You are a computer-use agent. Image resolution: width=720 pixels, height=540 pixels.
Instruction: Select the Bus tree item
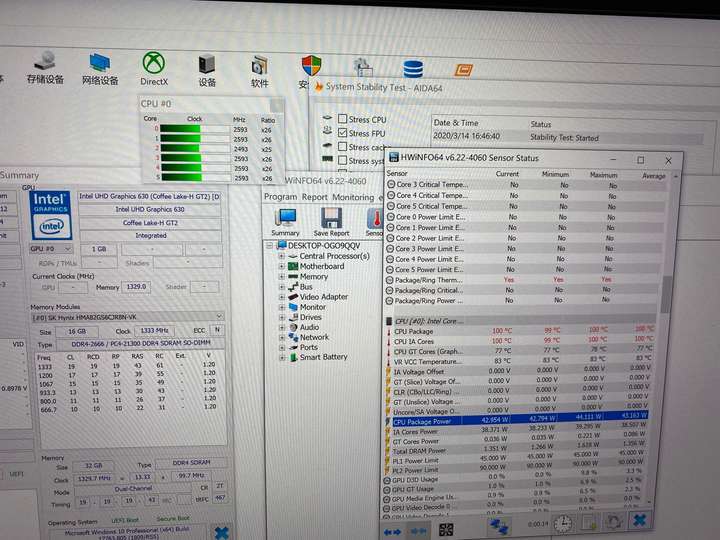click(306, 287)
